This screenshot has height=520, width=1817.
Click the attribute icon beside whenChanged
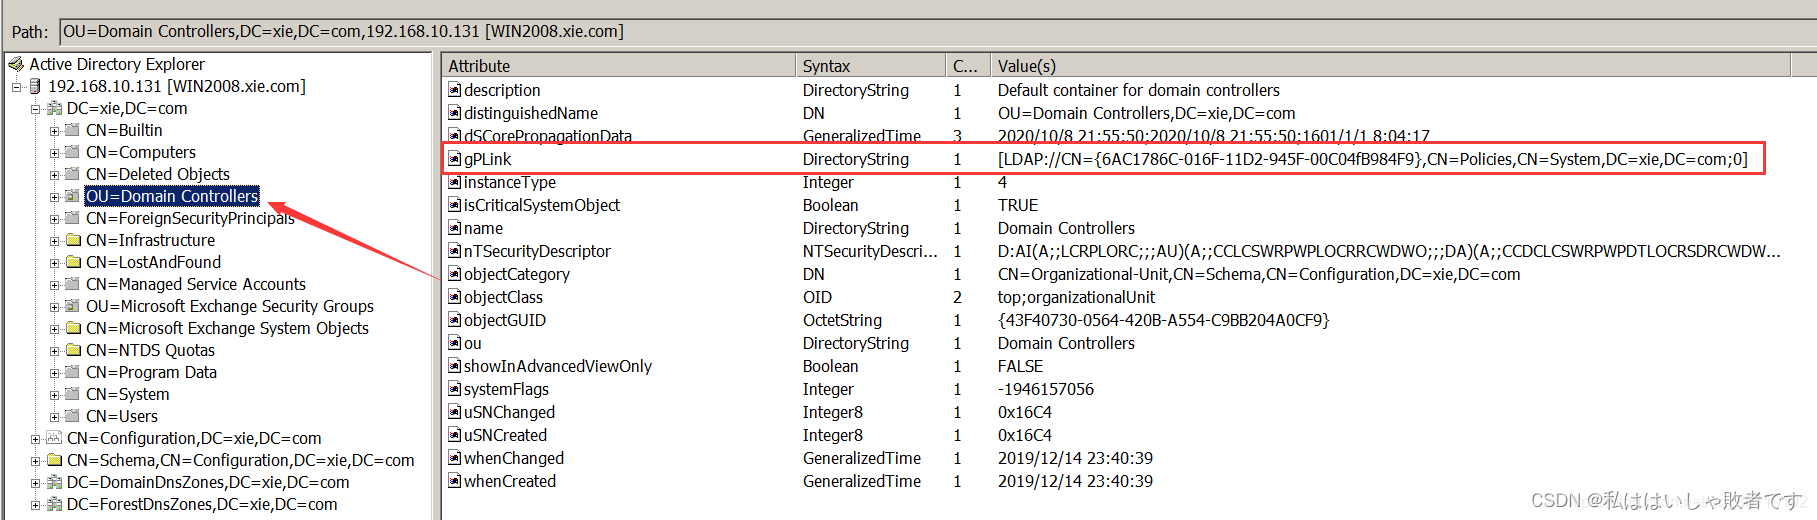(x=454, y=458)
